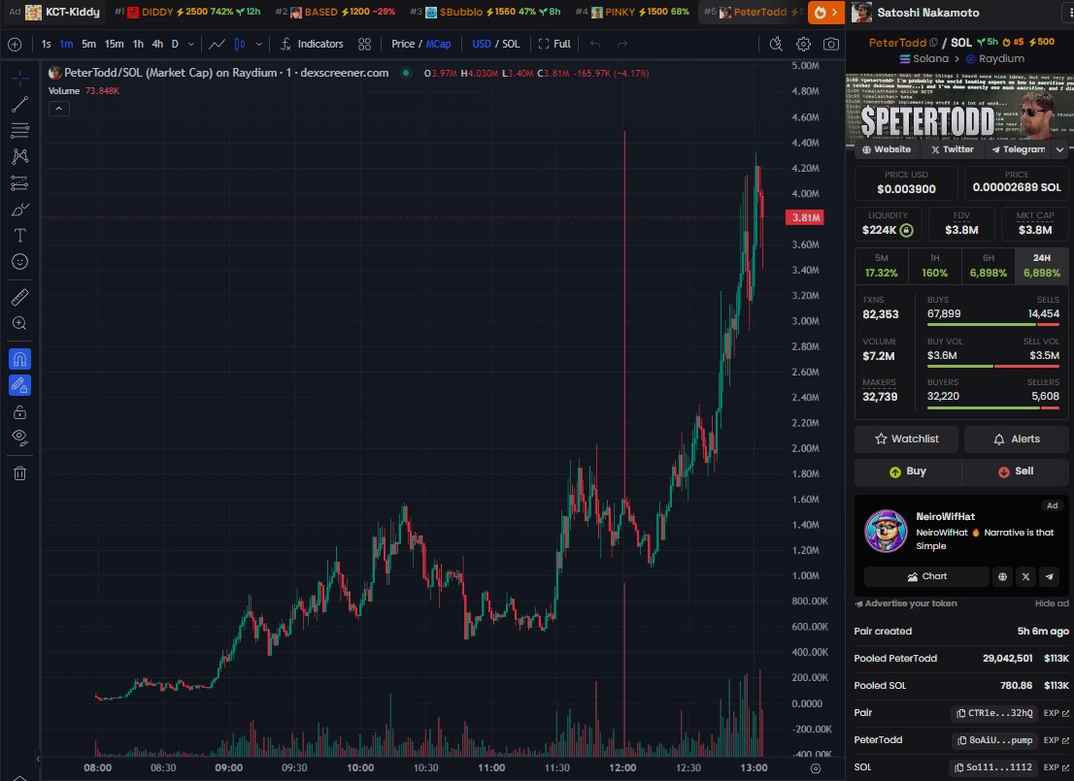Viewport: 1074px width, 781px height.
Task: Add PeterTodd to Watchlist
Action: pyautogui.click(x=906, y=439)
